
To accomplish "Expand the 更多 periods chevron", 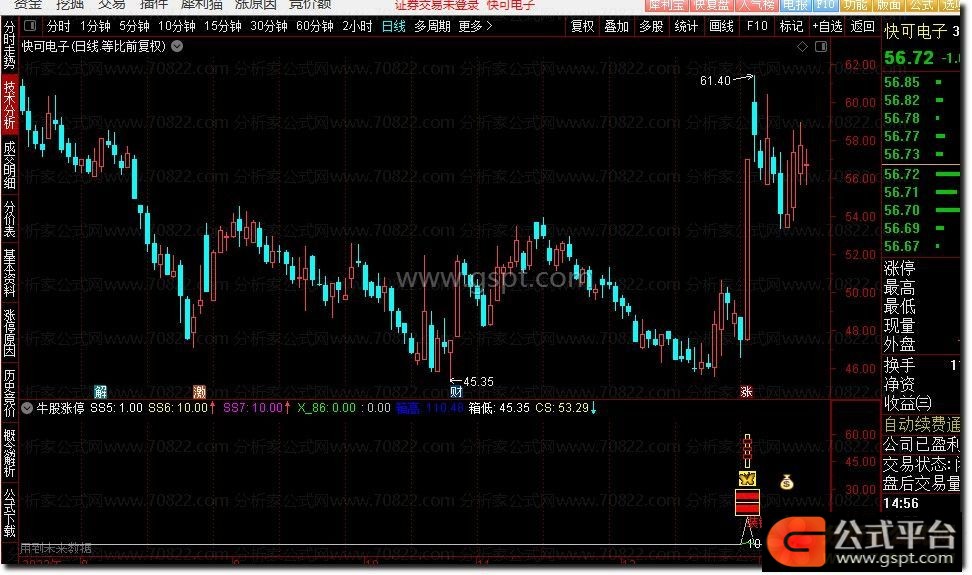I will [489, 26].
